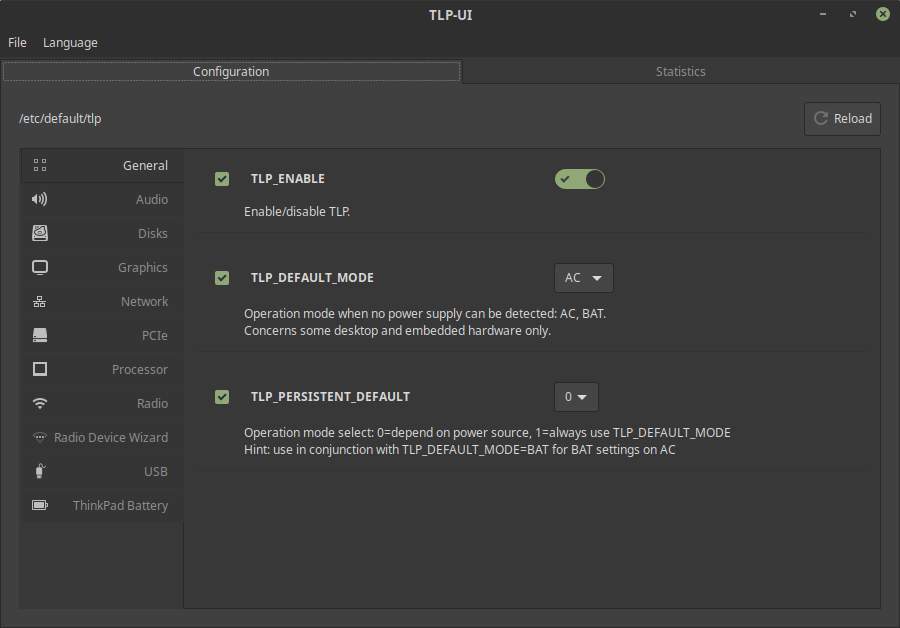The width and height of the screenshot is (900, 628).
Task: Select the Configuration tab
Action: (231, 72)
